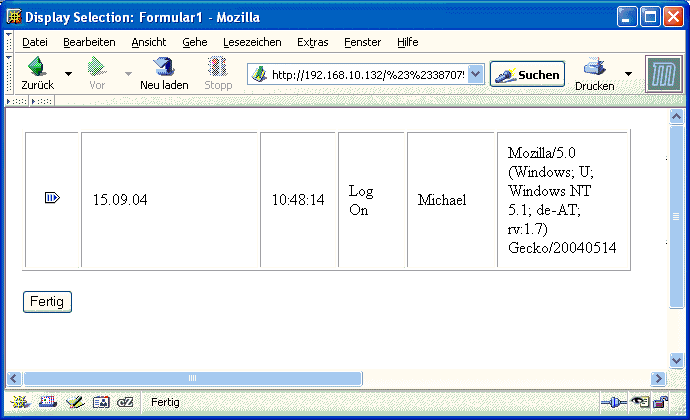
Task: Open Composer icon in the status bar
Action: [74, 402]
